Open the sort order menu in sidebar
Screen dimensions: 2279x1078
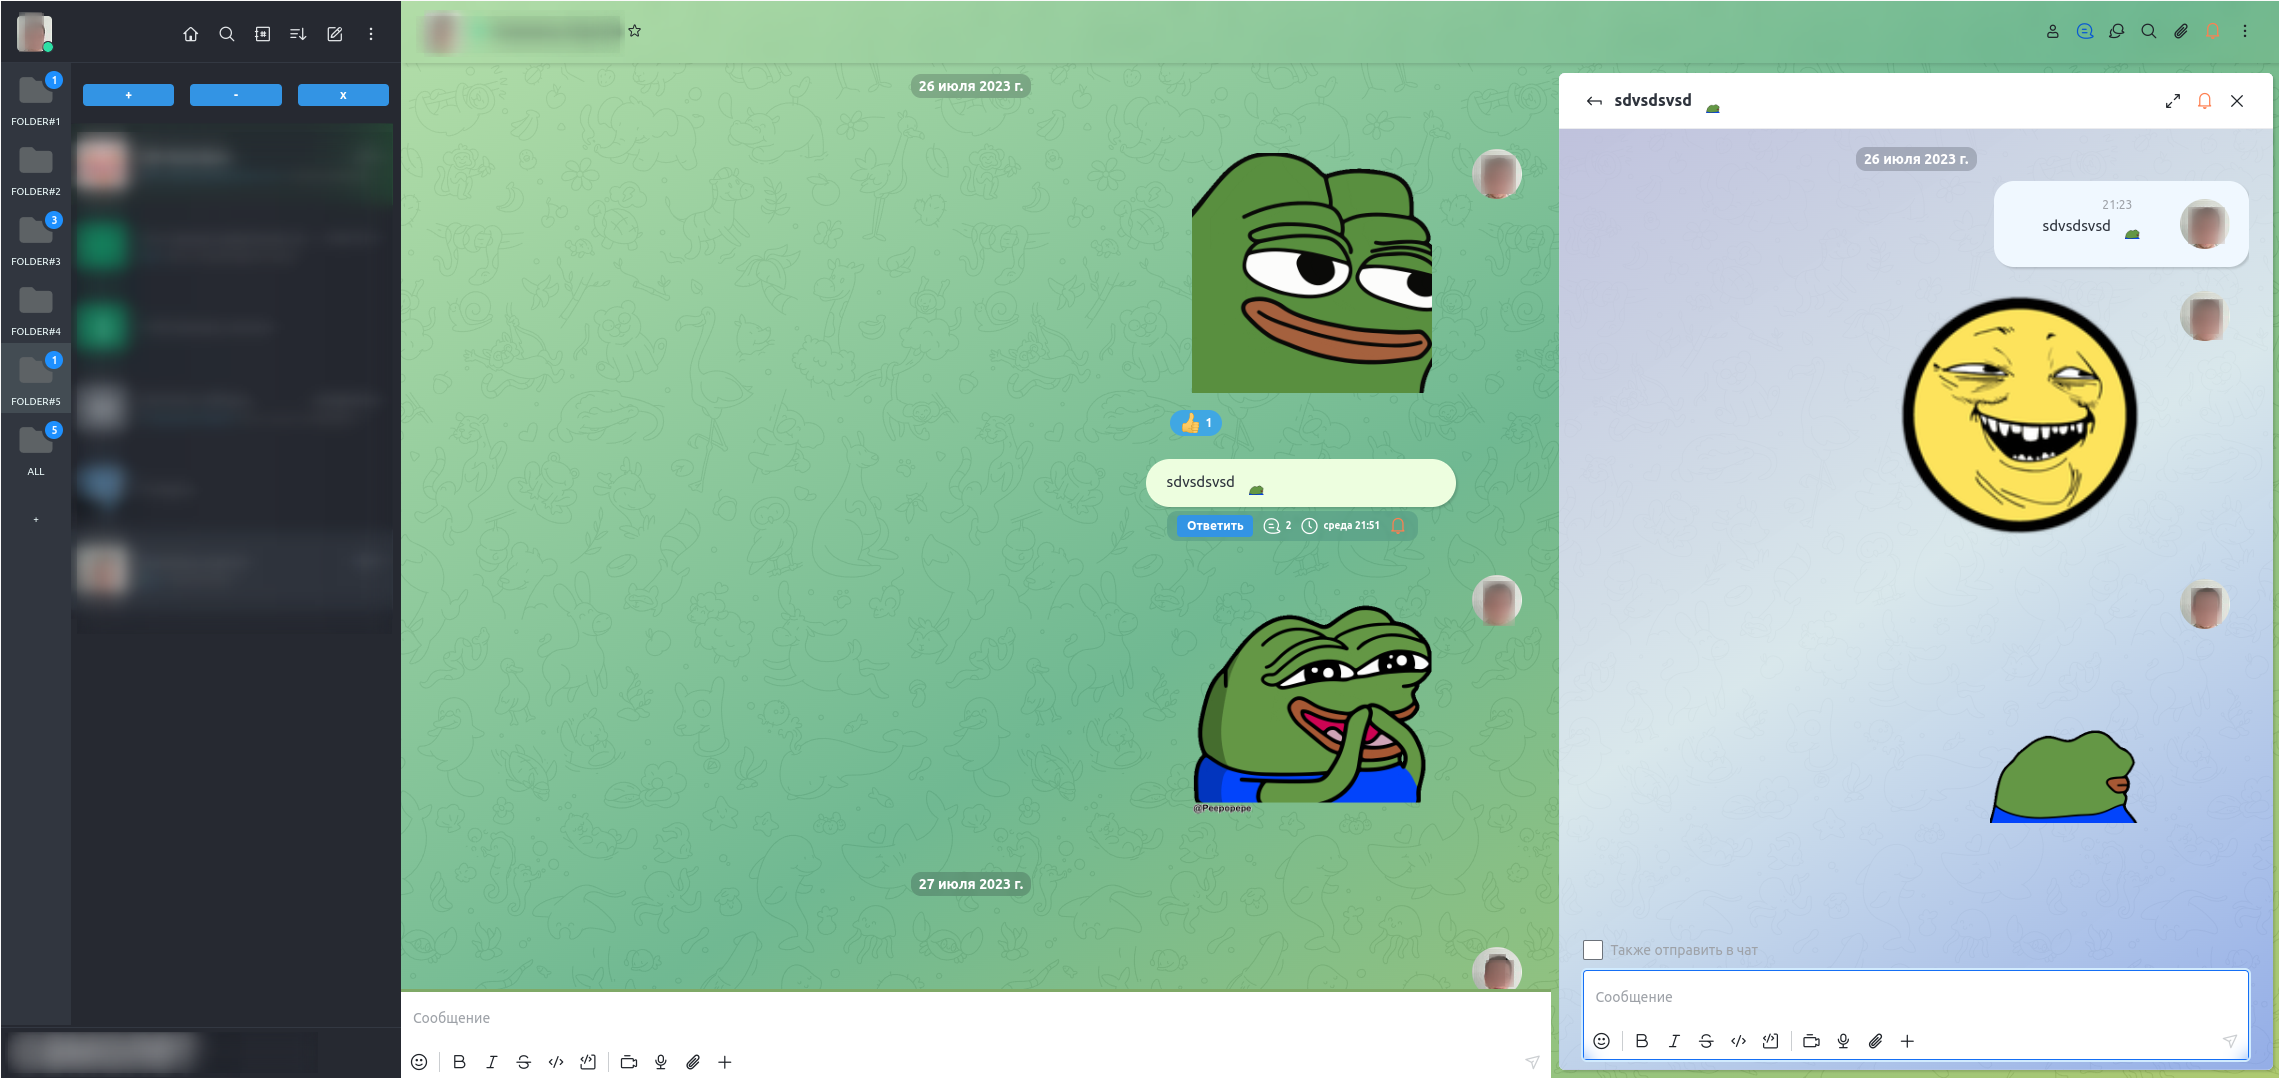click(x=297, y=33)
